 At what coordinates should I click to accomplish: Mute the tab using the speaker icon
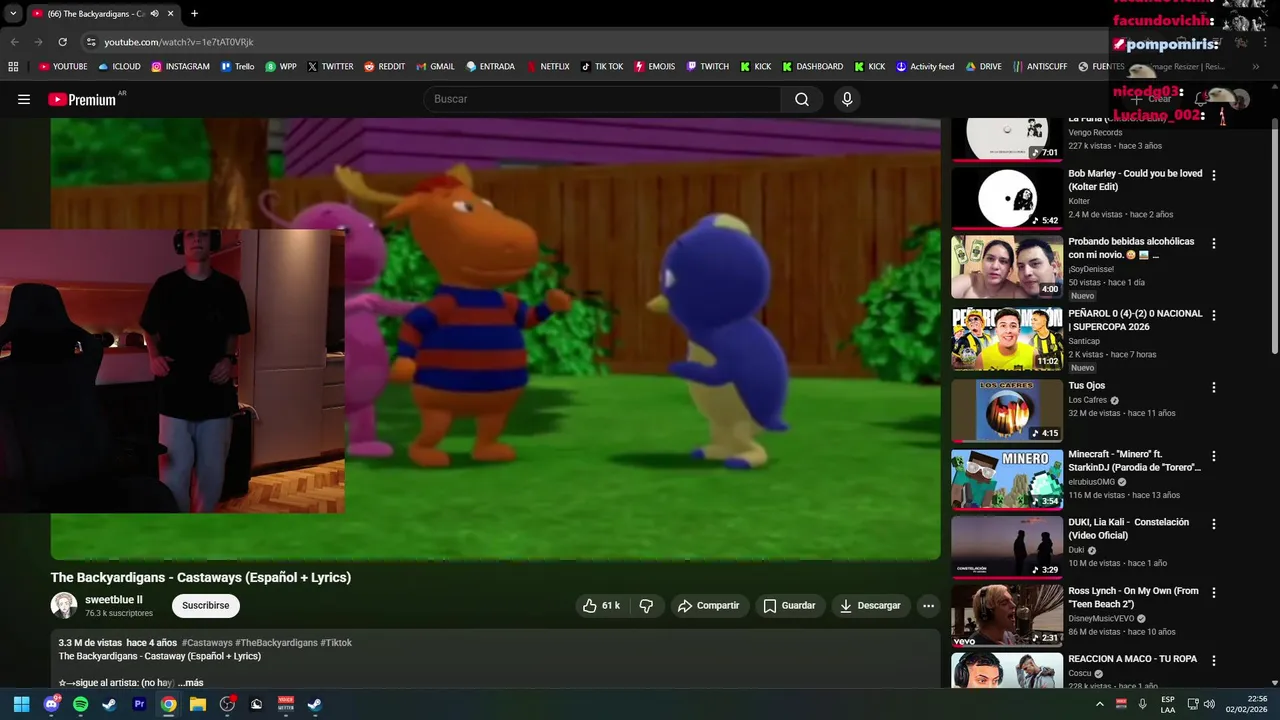pyautogui.click(x=154, y=14)
